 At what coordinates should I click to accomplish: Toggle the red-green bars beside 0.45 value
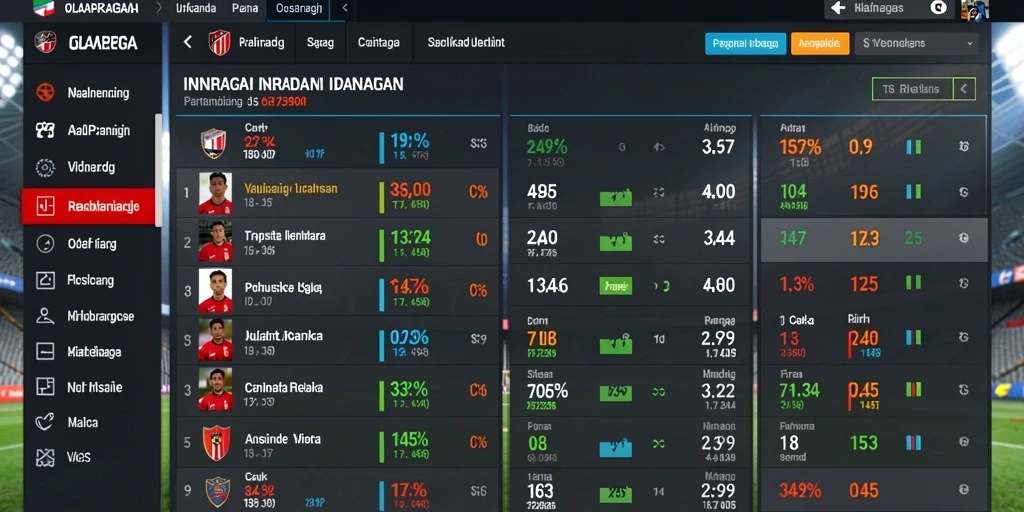(913, 390)
